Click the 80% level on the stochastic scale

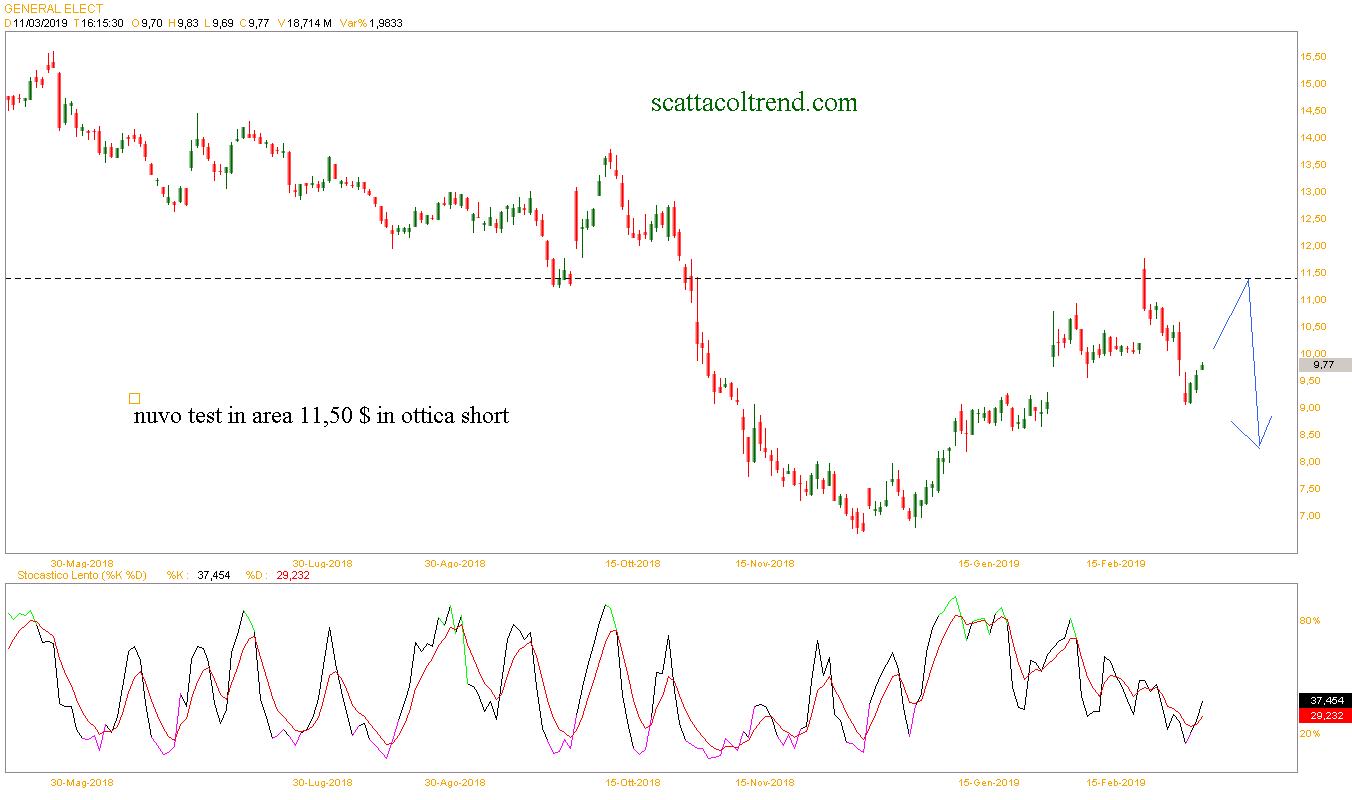click(1309, 621)
